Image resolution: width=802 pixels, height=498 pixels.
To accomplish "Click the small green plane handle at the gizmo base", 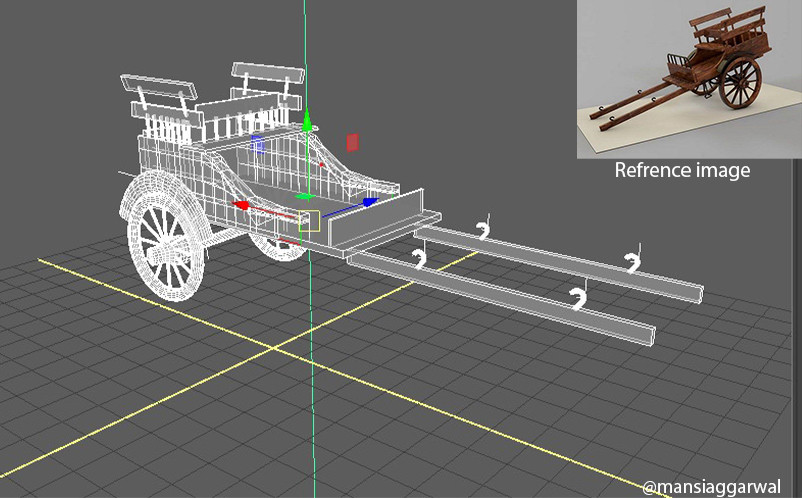I will [305, 197].
